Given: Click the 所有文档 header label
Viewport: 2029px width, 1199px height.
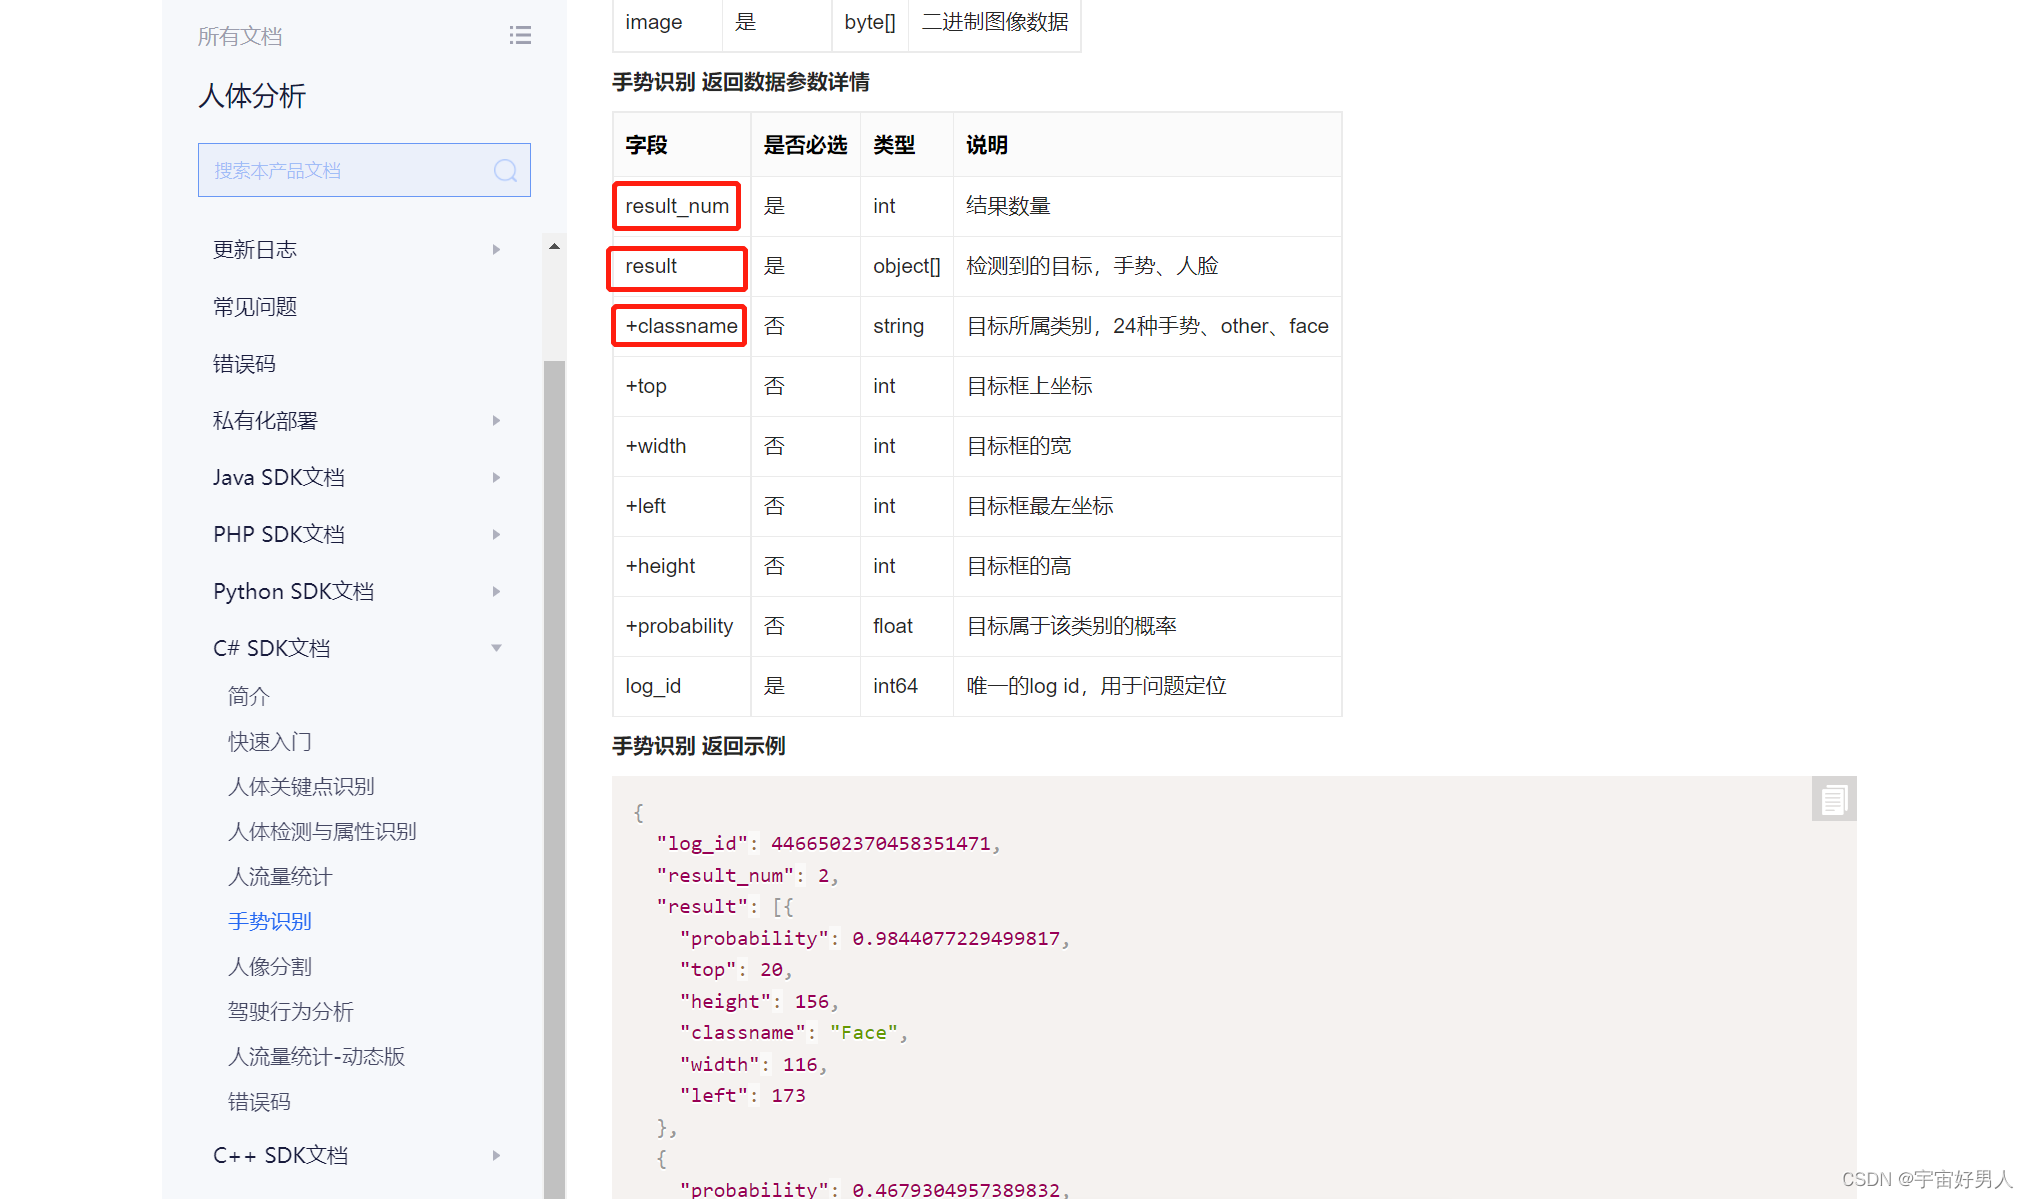Looking at the screenshot, I should (x=240, y=36).
